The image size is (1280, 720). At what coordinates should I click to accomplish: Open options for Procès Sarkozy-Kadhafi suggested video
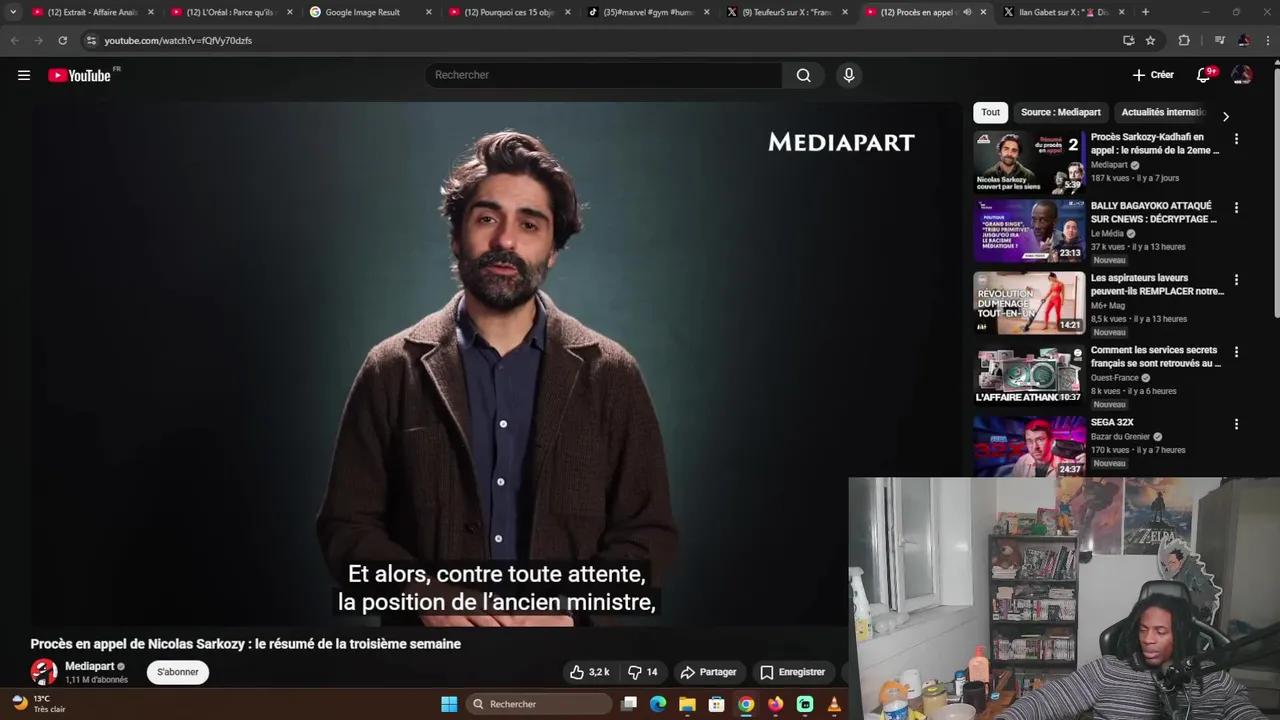[1236, 139]
